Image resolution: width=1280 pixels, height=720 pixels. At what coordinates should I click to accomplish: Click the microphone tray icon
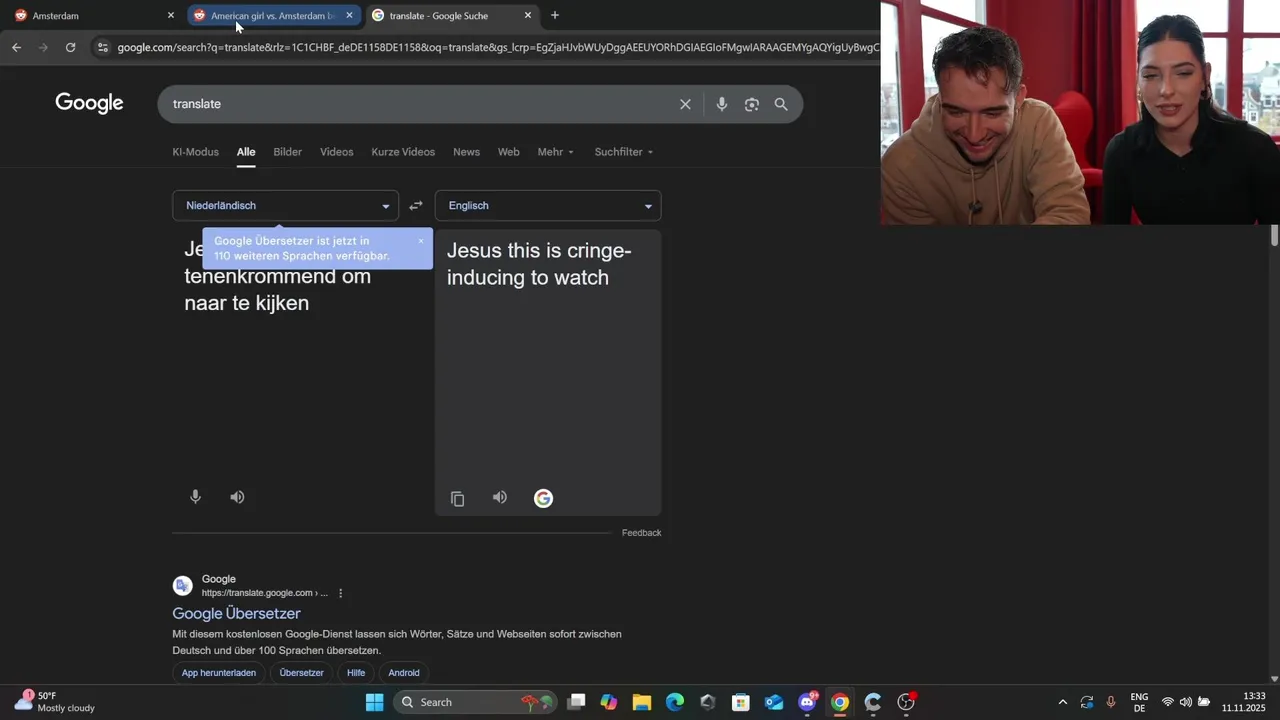click(x=1111, y=702)
